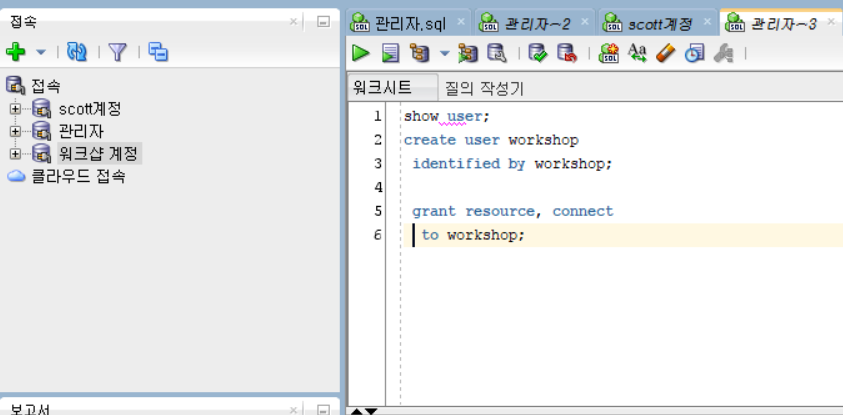Open the Explain Plan dropdown arrow
843x415 pixels.
[x=444, y=53]
